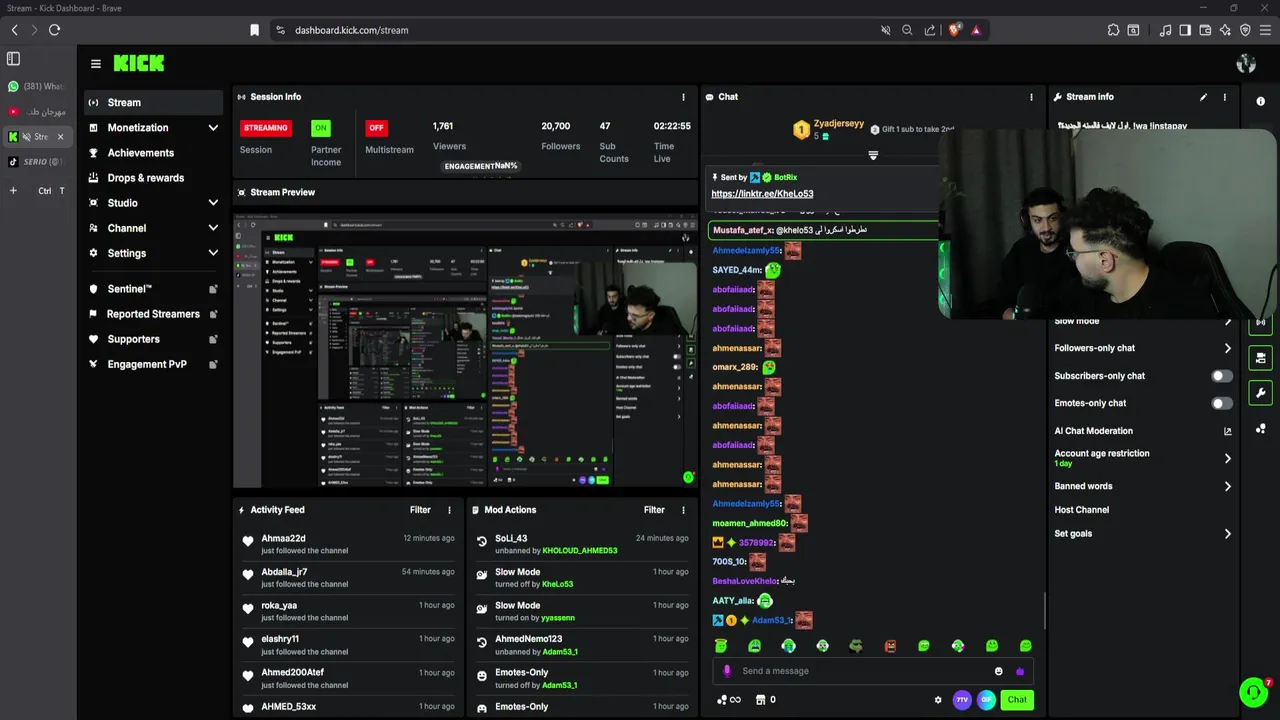Open emoji picker in message box
The image size is (1280, 720).
point(998,671)
